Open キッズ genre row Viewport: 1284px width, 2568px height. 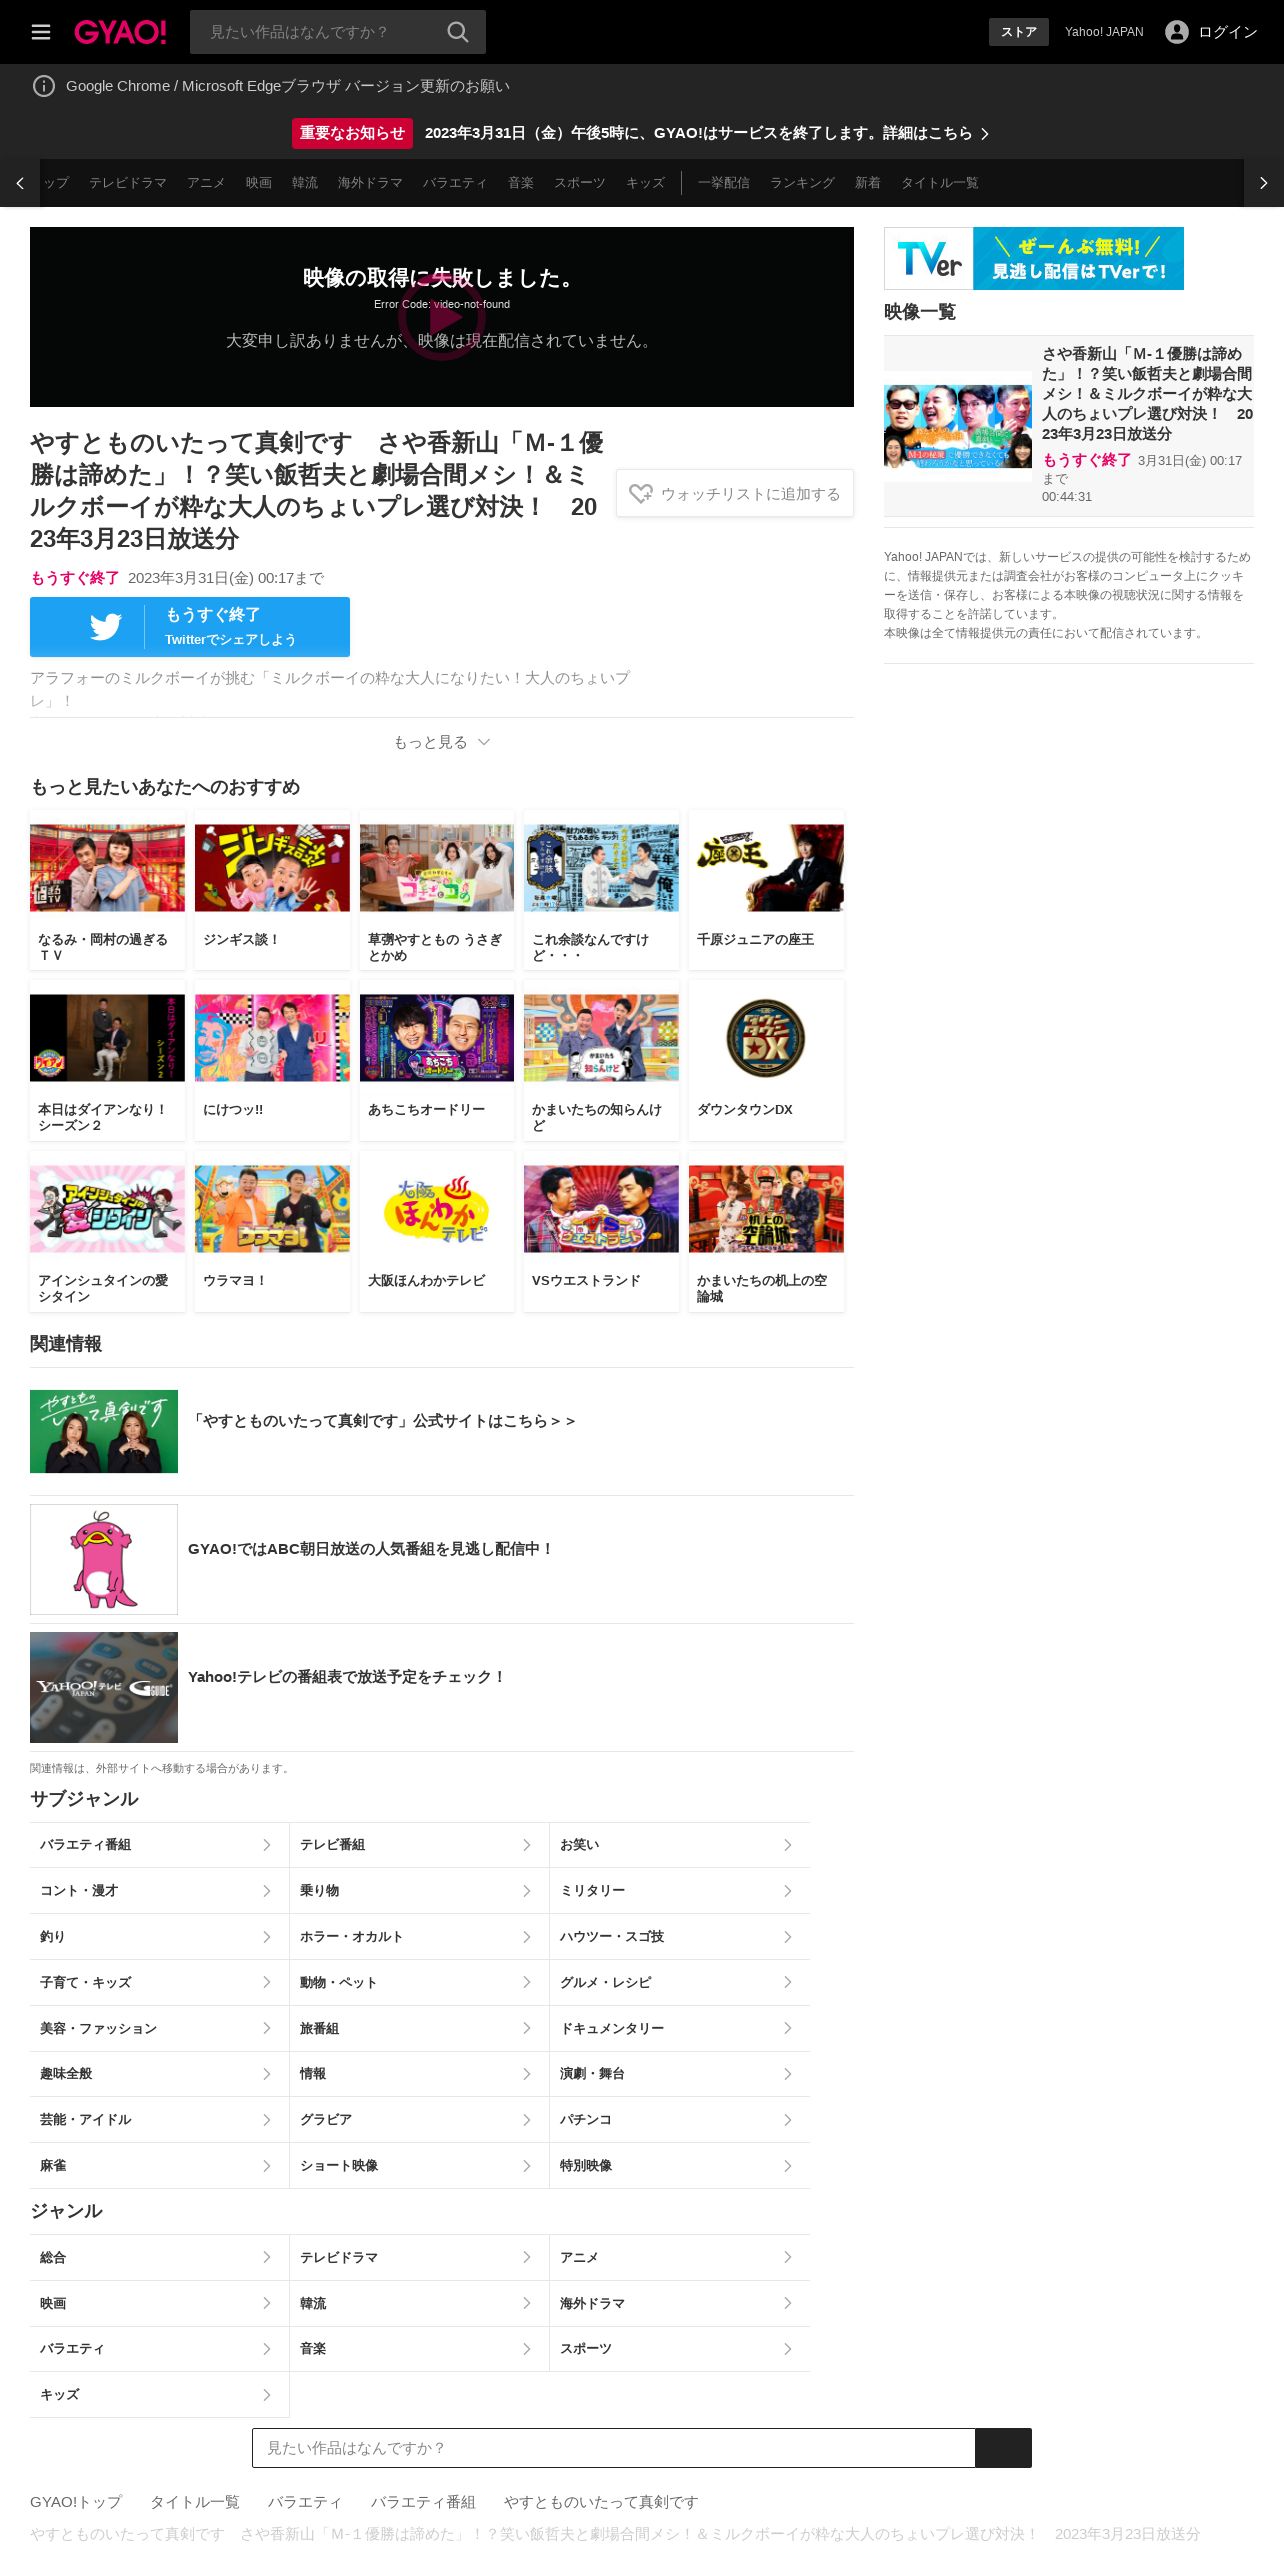[x=159, y=2395]
